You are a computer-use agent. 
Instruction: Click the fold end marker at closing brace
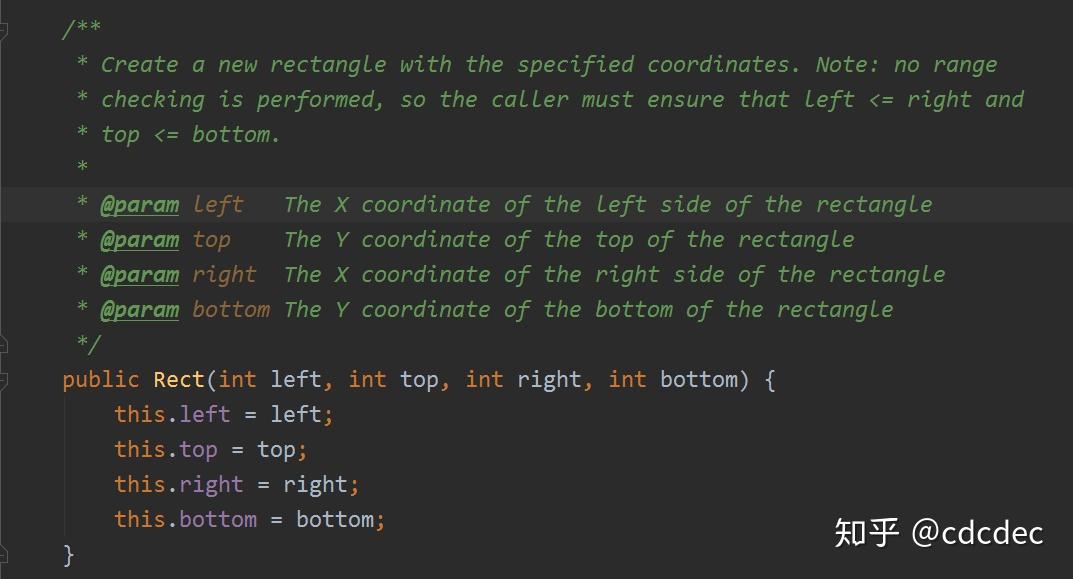[x=3, y=553]
